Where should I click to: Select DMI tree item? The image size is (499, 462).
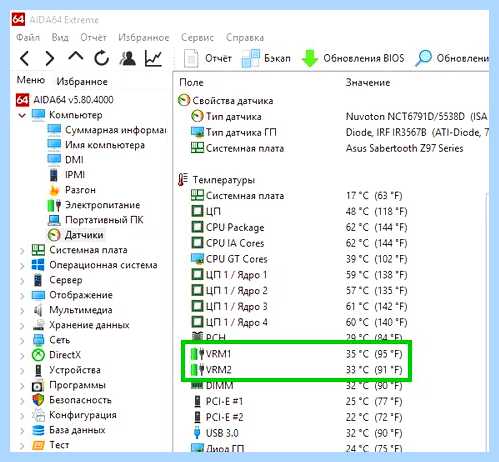[x=65, y=160]
